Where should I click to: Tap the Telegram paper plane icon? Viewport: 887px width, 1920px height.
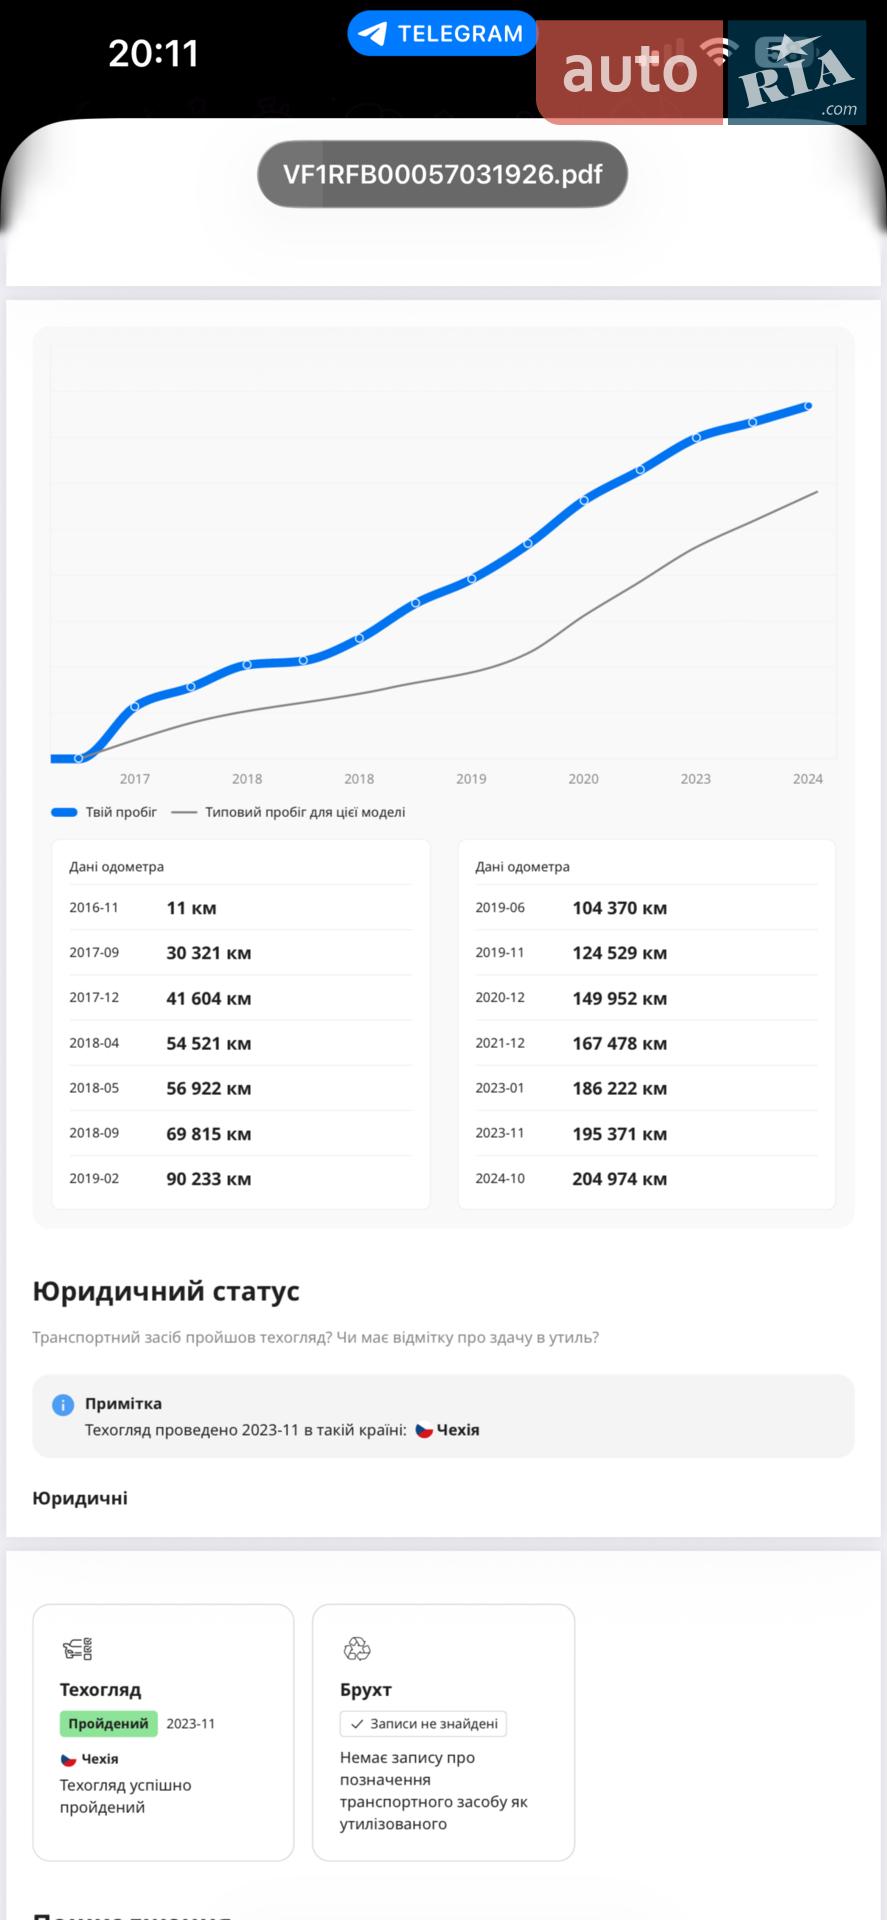tap(372, 34)
